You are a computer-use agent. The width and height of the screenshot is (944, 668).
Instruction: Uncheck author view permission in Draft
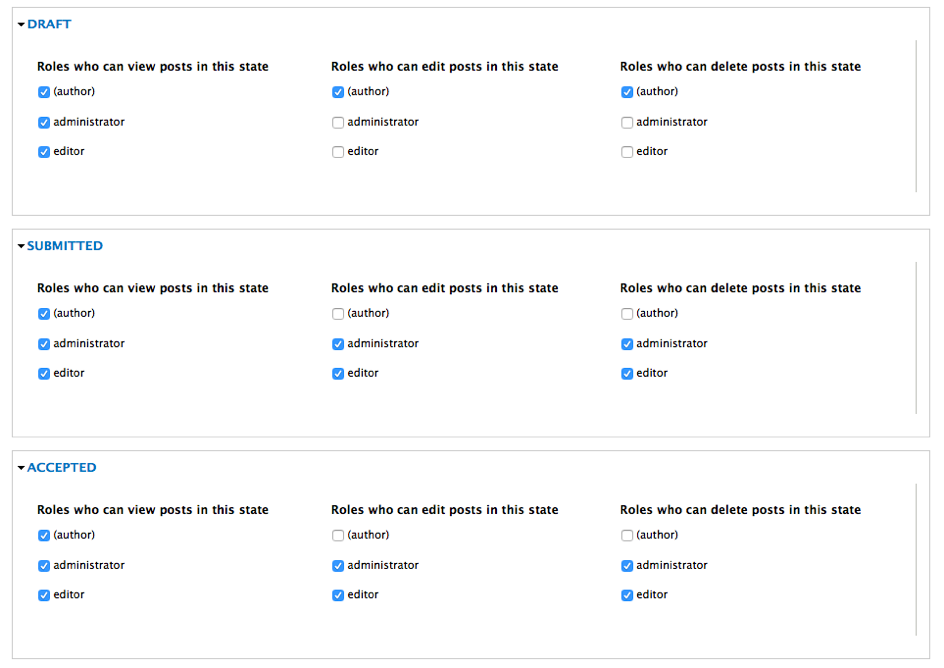[x=44, y=93]
